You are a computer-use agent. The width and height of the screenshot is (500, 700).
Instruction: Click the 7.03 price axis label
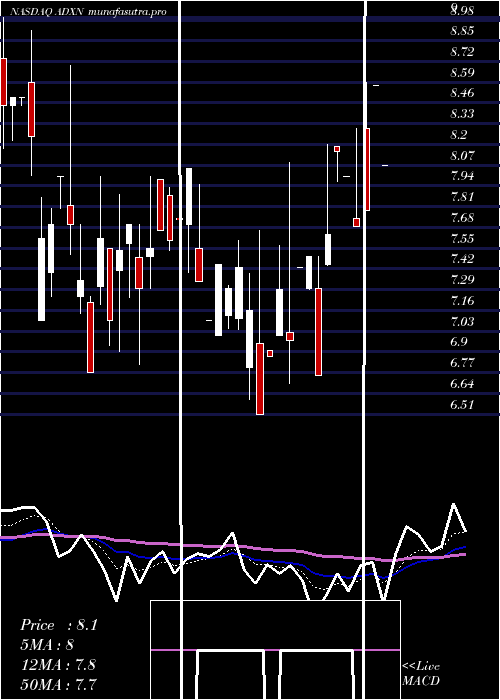(462, 321)
